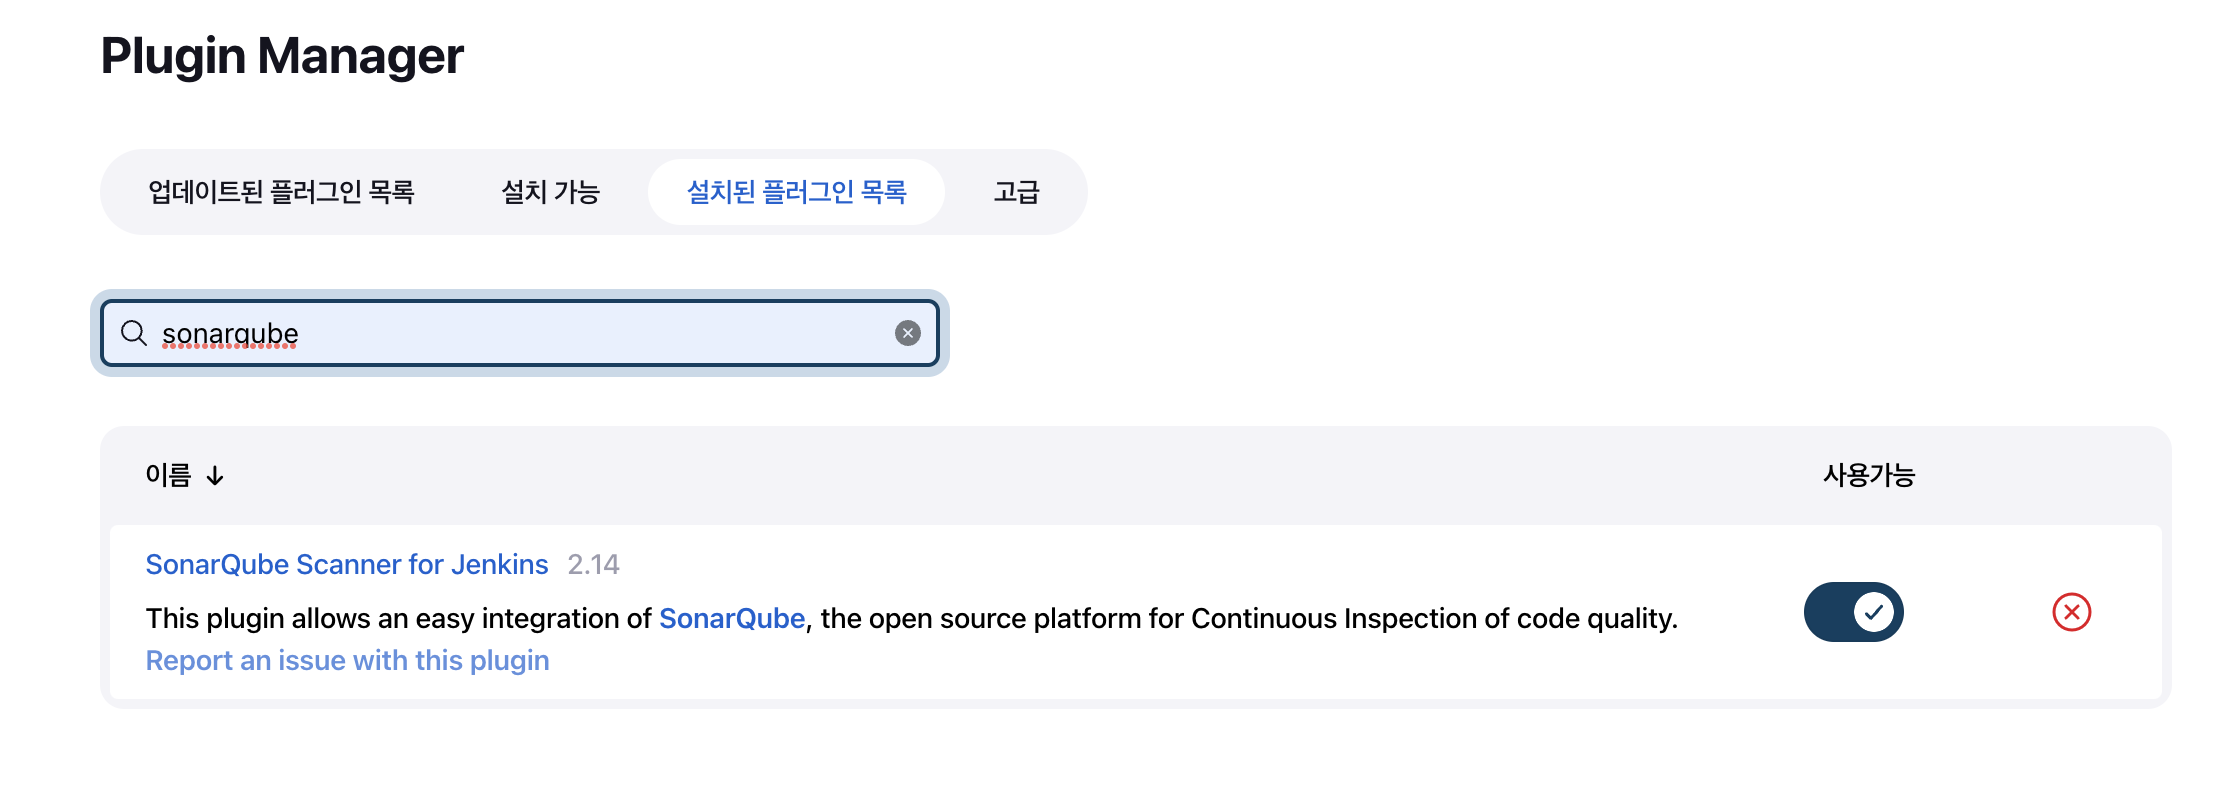
Task: Click the blank cell between toggle and uninstall
Action: [x=1977, y=612]
